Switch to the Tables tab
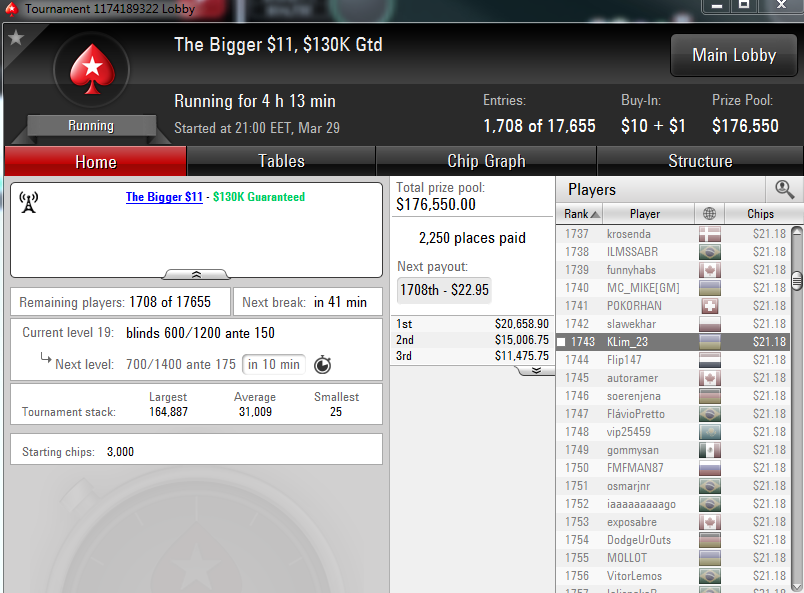The height and width of the screenshot is (593, 804). (281, 161)
